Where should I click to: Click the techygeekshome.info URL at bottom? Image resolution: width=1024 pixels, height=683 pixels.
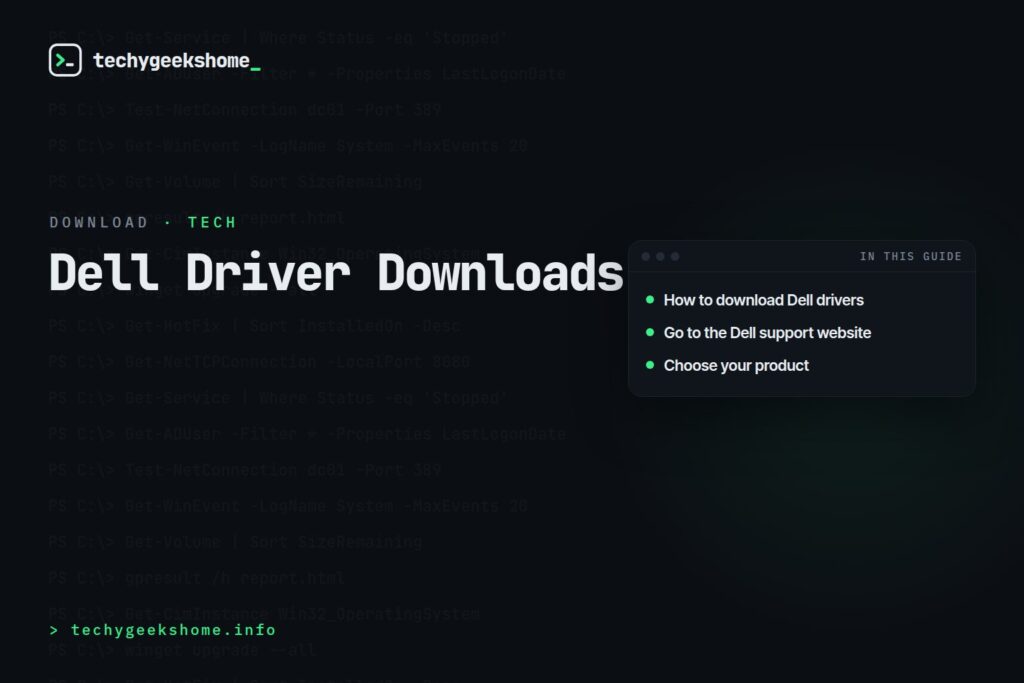pos(163,630)
